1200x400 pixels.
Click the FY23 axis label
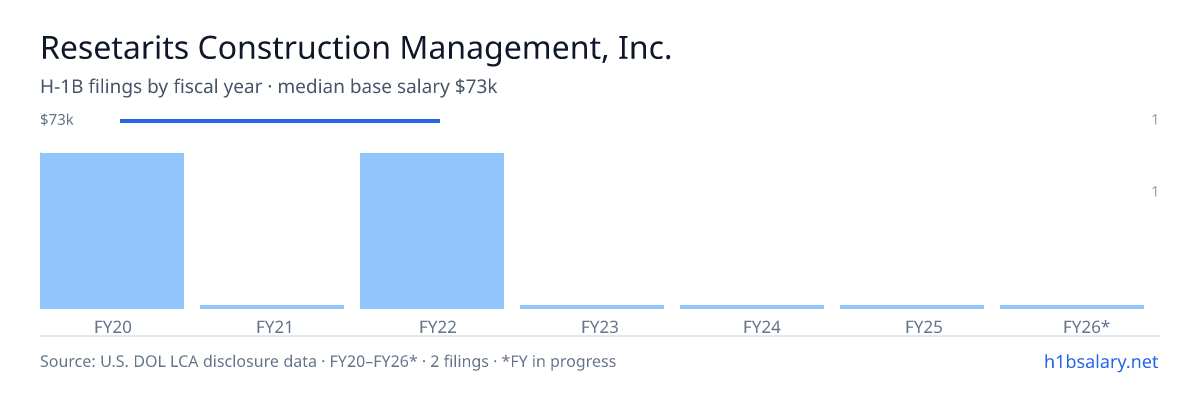pos(592,326)
